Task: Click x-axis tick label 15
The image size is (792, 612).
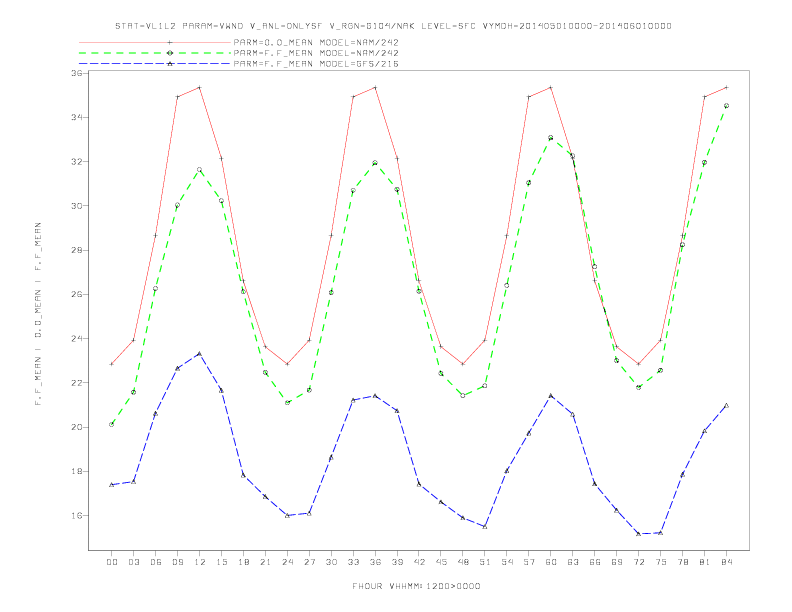Action: coord(221,562)
